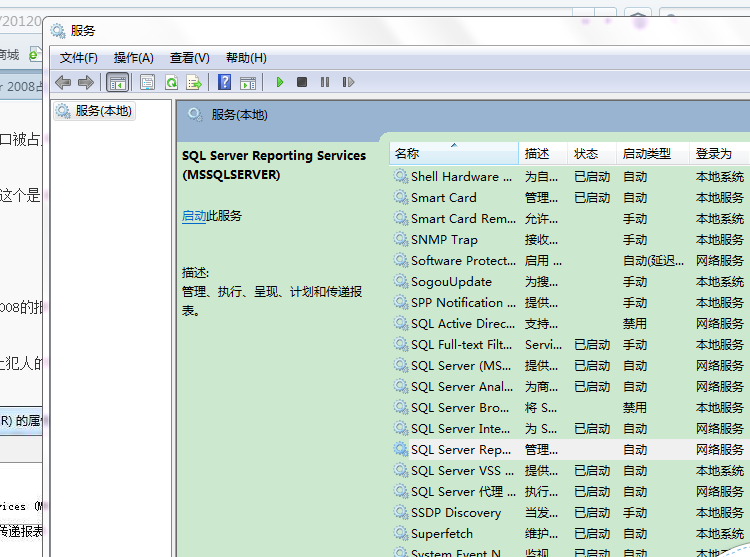Open the blue Help question-mark icon
Image resolution: width=750 pixels, height=557 pixels.
[x=224, y=82]
